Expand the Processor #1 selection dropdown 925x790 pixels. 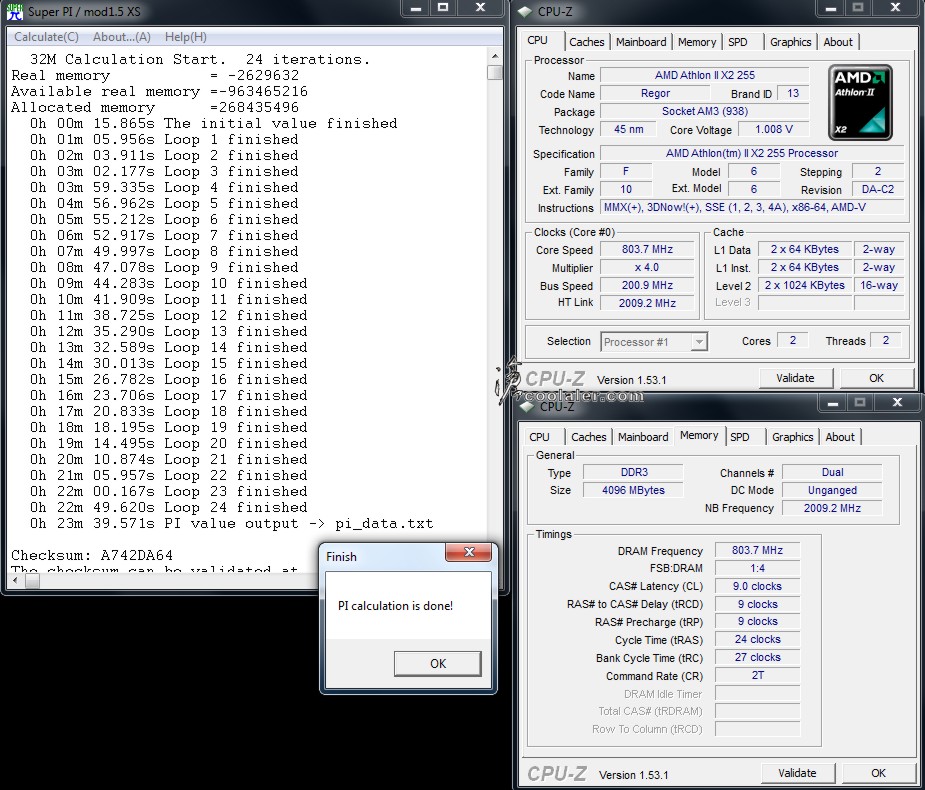click(x=699, y=342)
